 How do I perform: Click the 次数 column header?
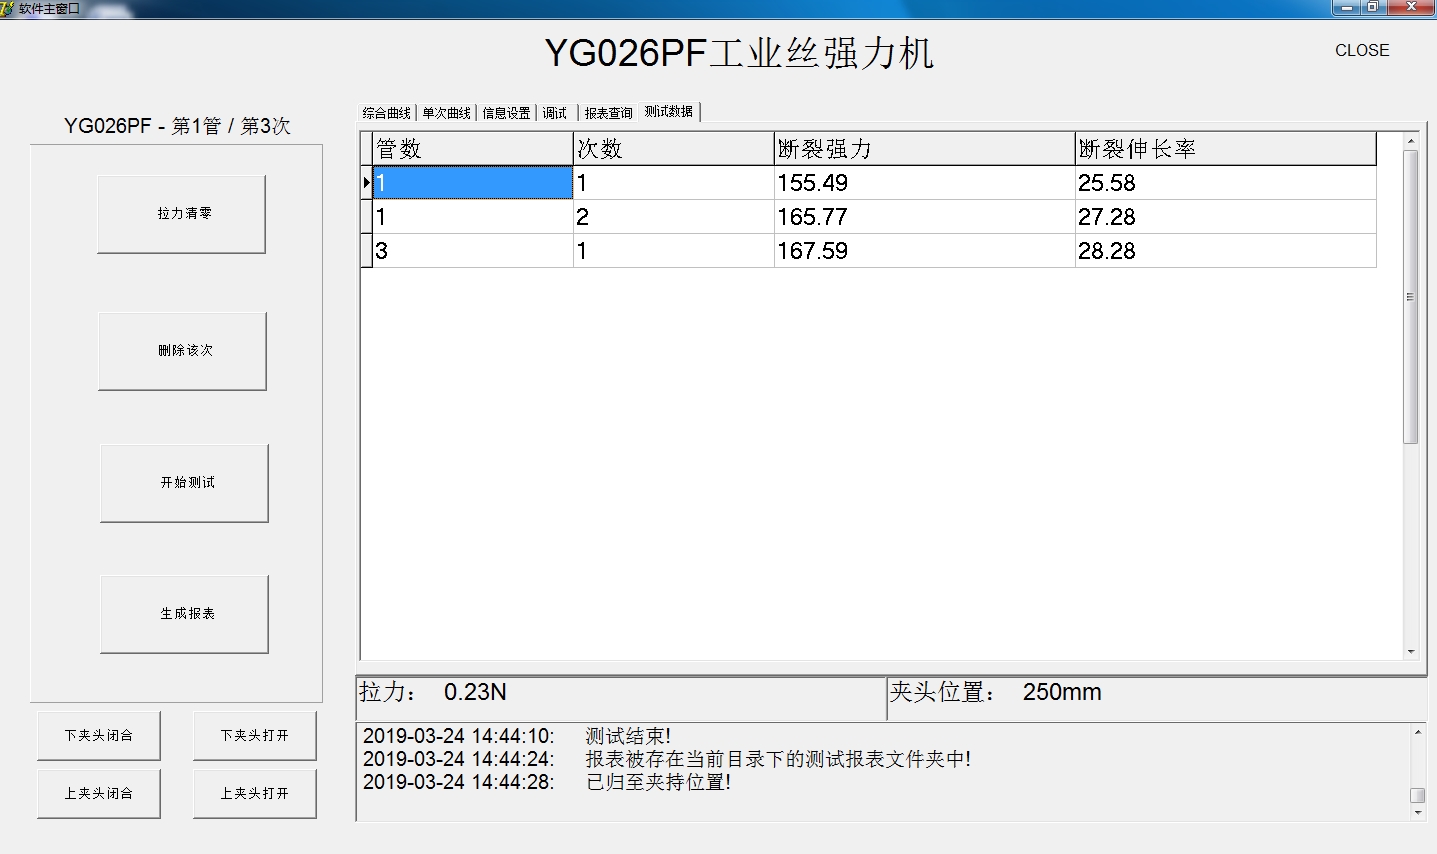(674, 149)
